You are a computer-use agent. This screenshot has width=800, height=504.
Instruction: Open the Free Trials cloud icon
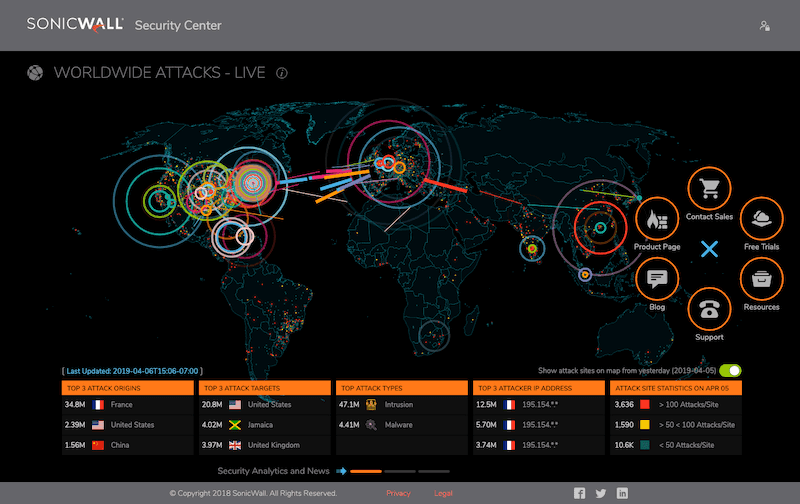pyautogui.click(x=761, y=218)
